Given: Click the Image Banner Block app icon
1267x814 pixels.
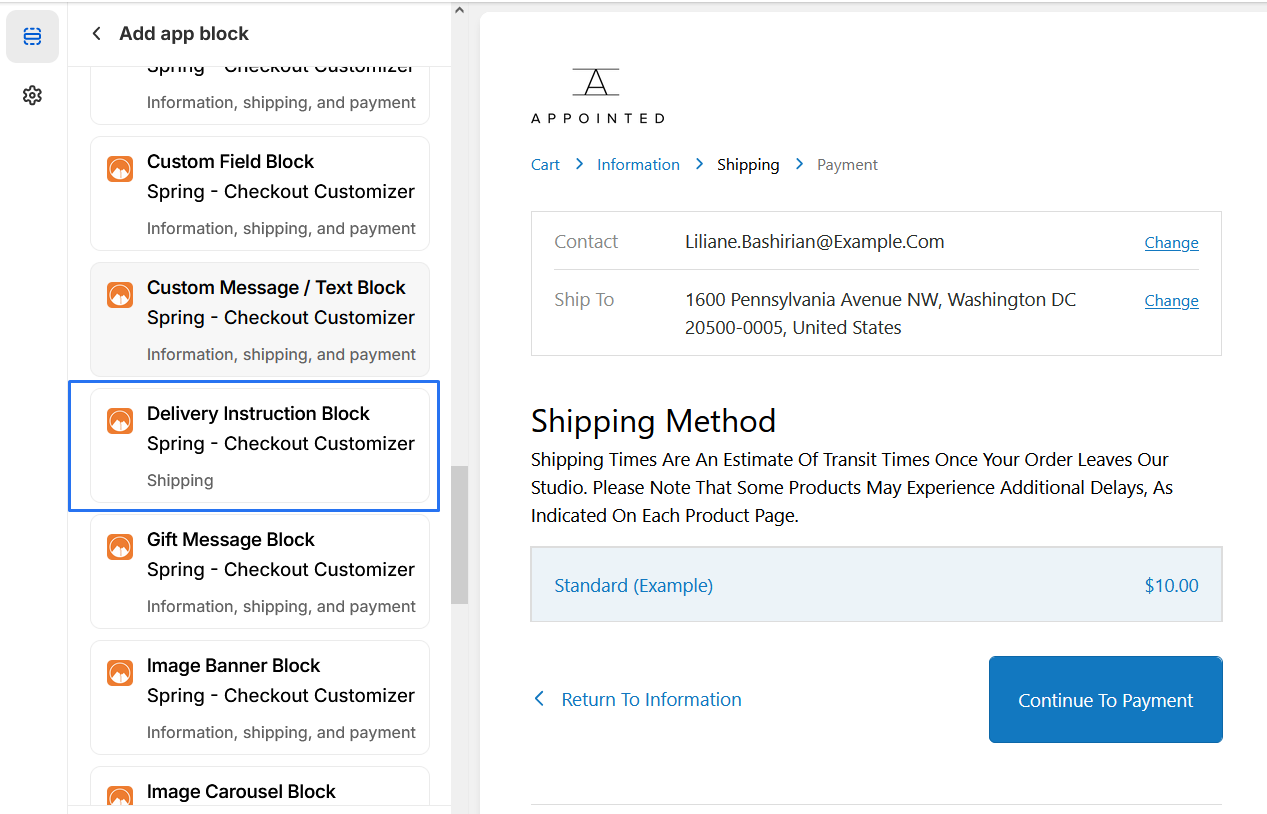Looking at the screenshot, I should [120, 674].
